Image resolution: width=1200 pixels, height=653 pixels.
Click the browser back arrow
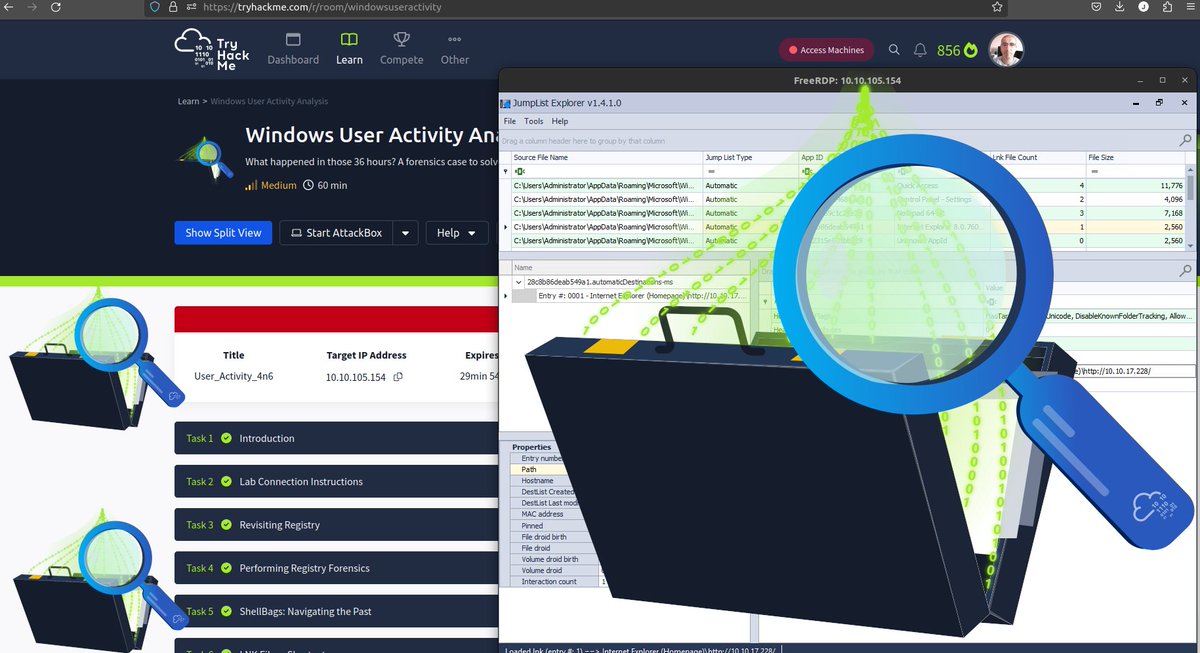(x=9, y=7)
